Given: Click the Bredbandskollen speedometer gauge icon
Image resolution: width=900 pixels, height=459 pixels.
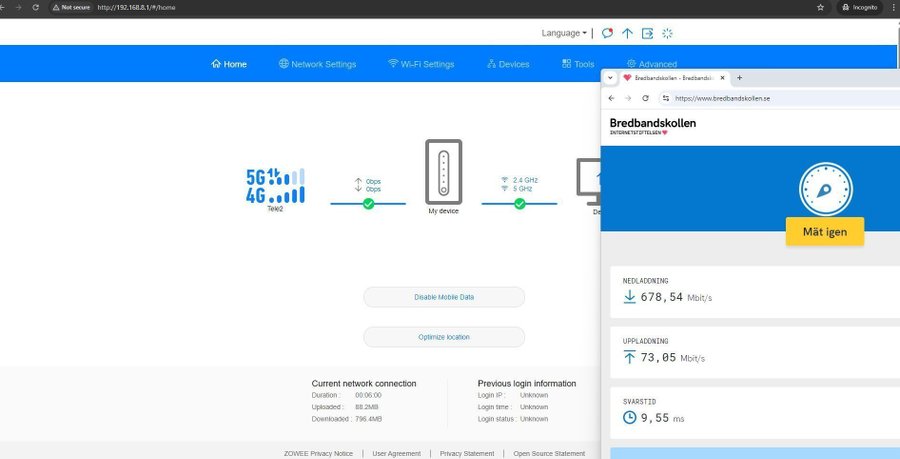Looking at the screenshot, I should (x=824, y=190).
